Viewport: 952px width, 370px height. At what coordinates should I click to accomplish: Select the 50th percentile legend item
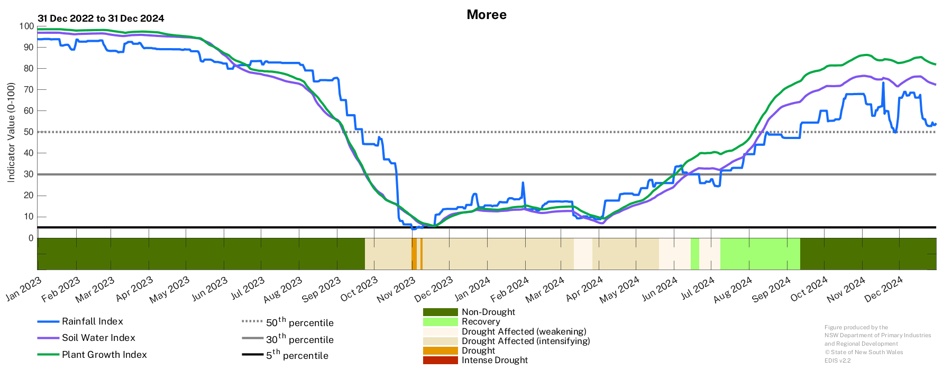tap(287, 322)
